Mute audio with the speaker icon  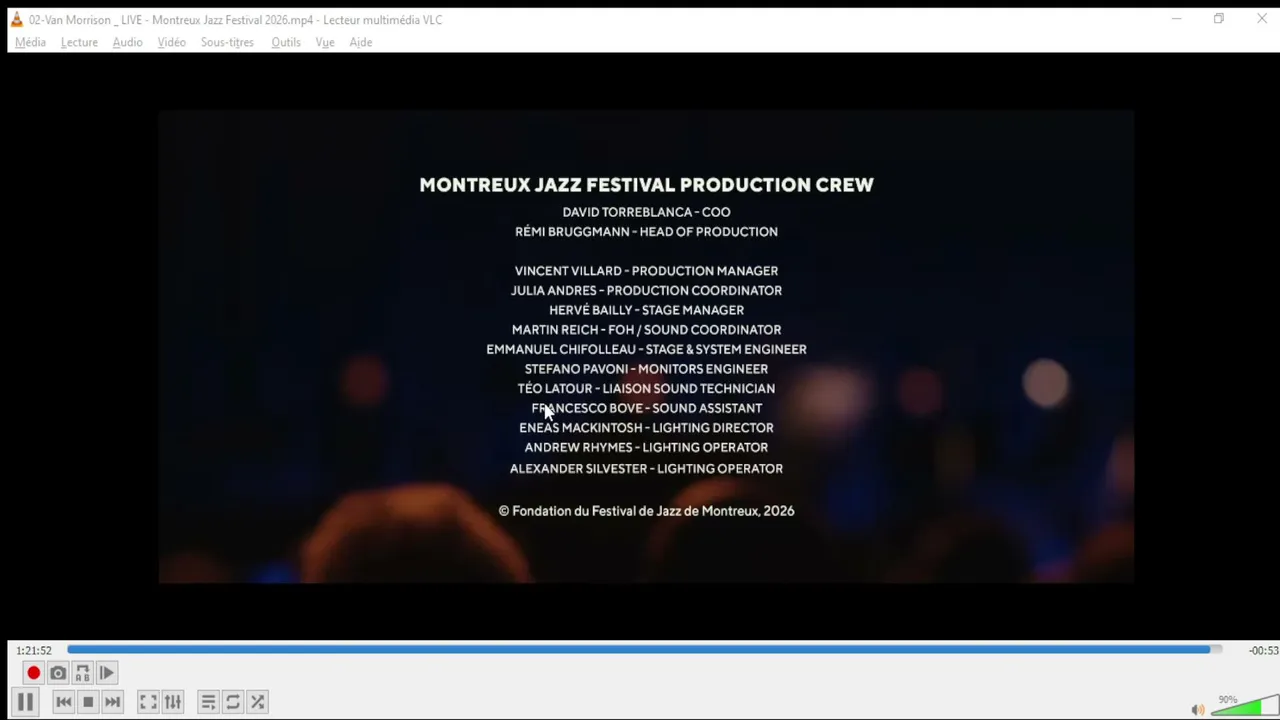(1198, 709)
